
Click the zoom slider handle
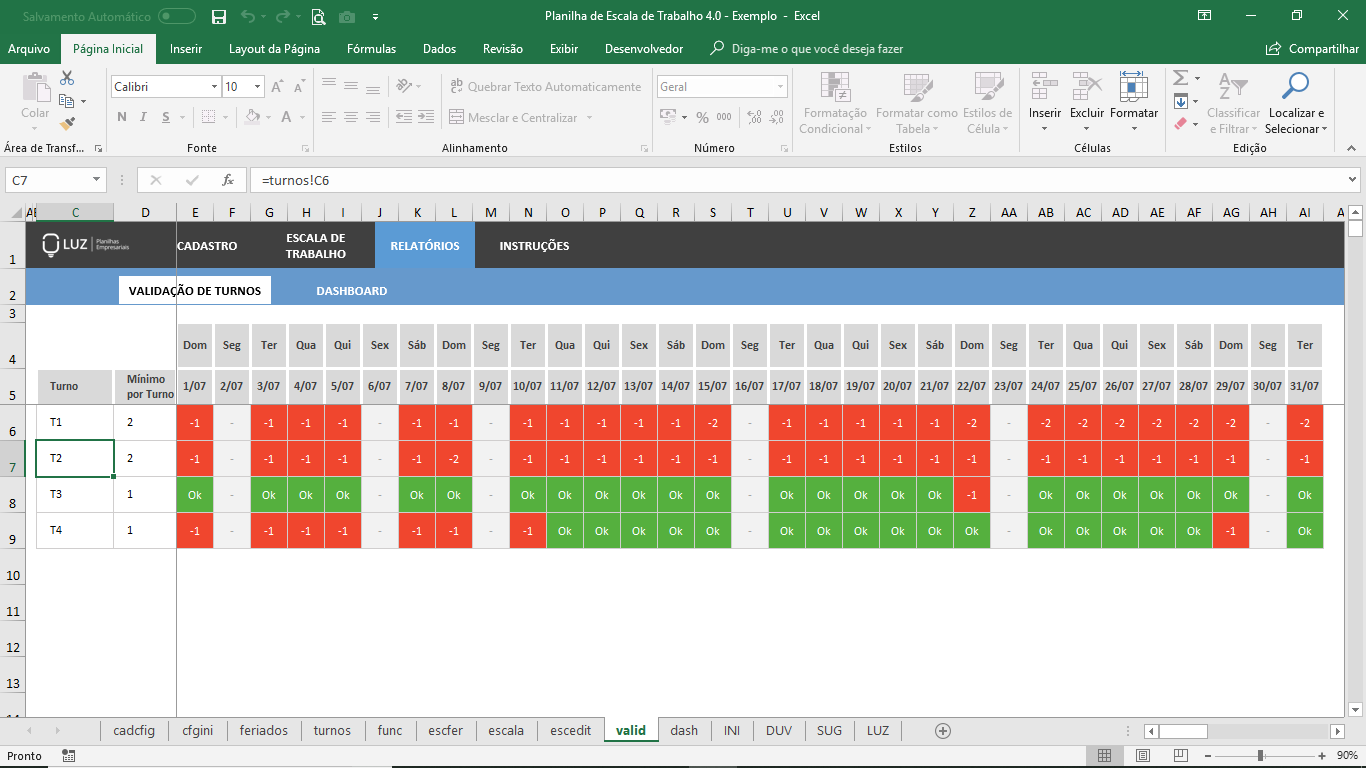(x=1260, y=756)
